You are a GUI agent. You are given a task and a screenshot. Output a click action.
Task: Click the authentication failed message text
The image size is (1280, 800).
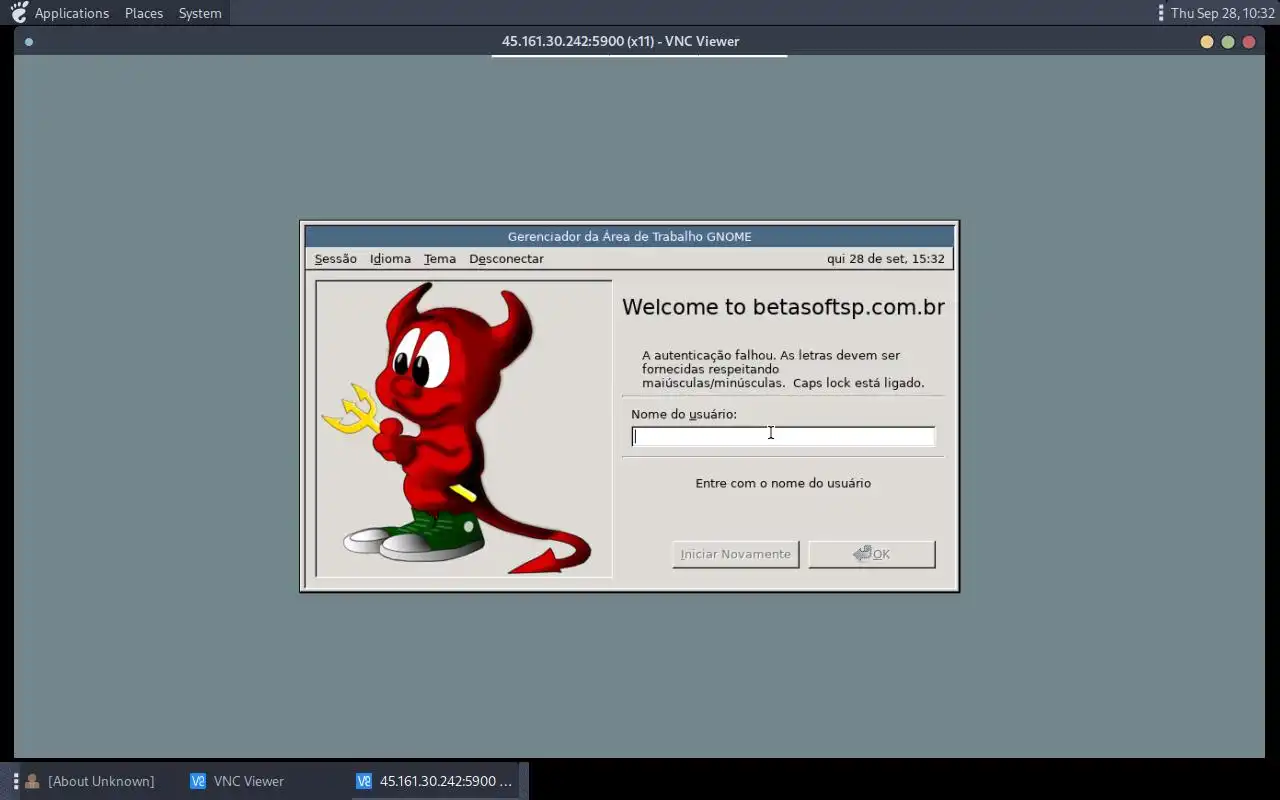[x=783, y=369]
